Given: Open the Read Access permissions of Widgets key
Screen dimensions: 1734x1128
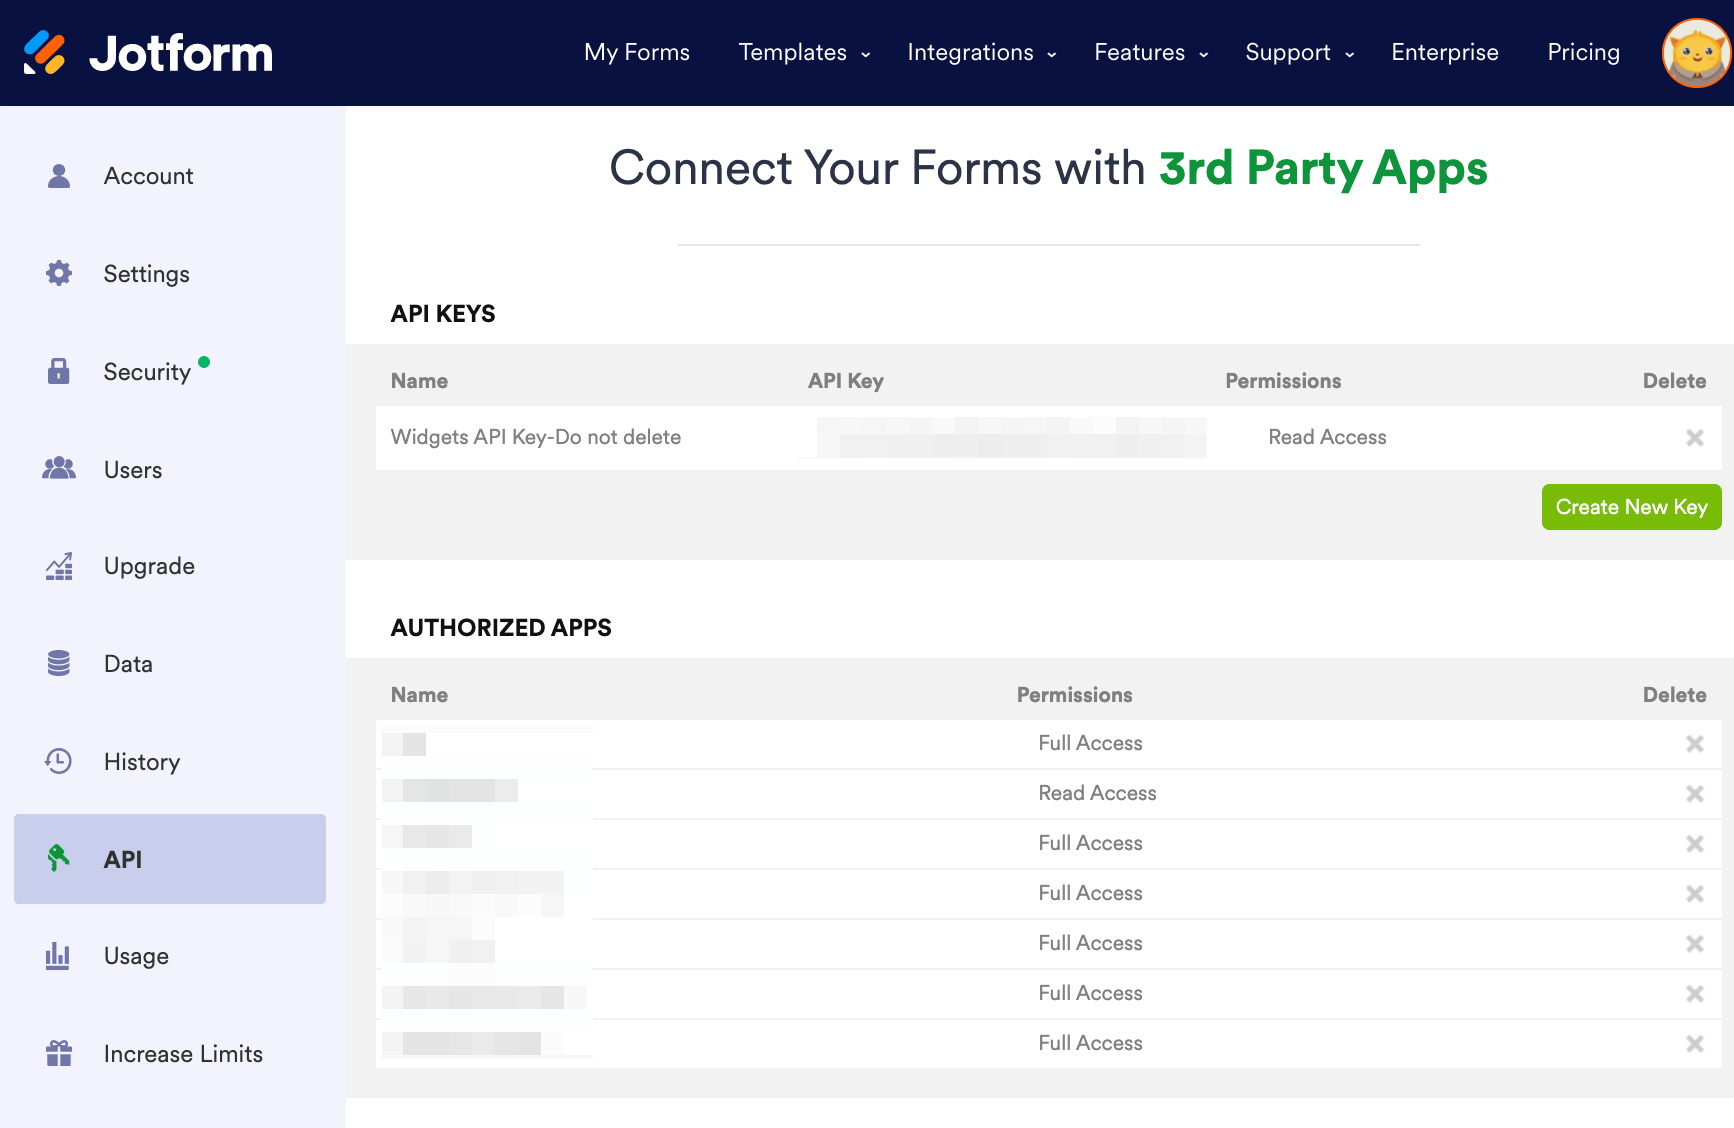Looking at the screenshot, I should [x=1327, y=437].
